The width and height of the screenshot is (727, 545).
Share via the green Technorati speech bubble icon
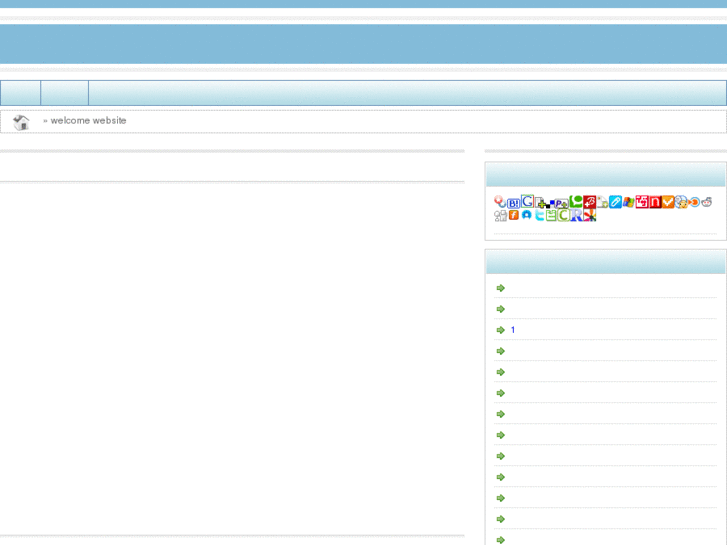576,201
